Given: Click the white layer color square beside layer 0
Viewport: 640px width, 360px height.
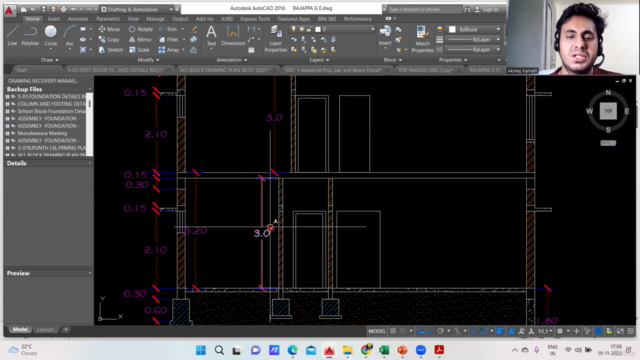Looking at the screenshot, I should pos(318,29).
